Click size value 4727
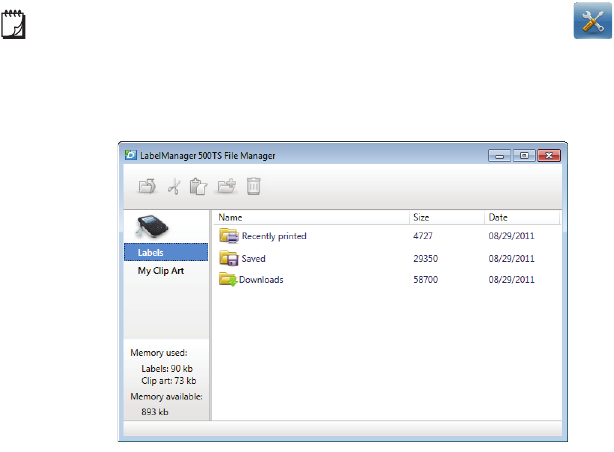 423,236
